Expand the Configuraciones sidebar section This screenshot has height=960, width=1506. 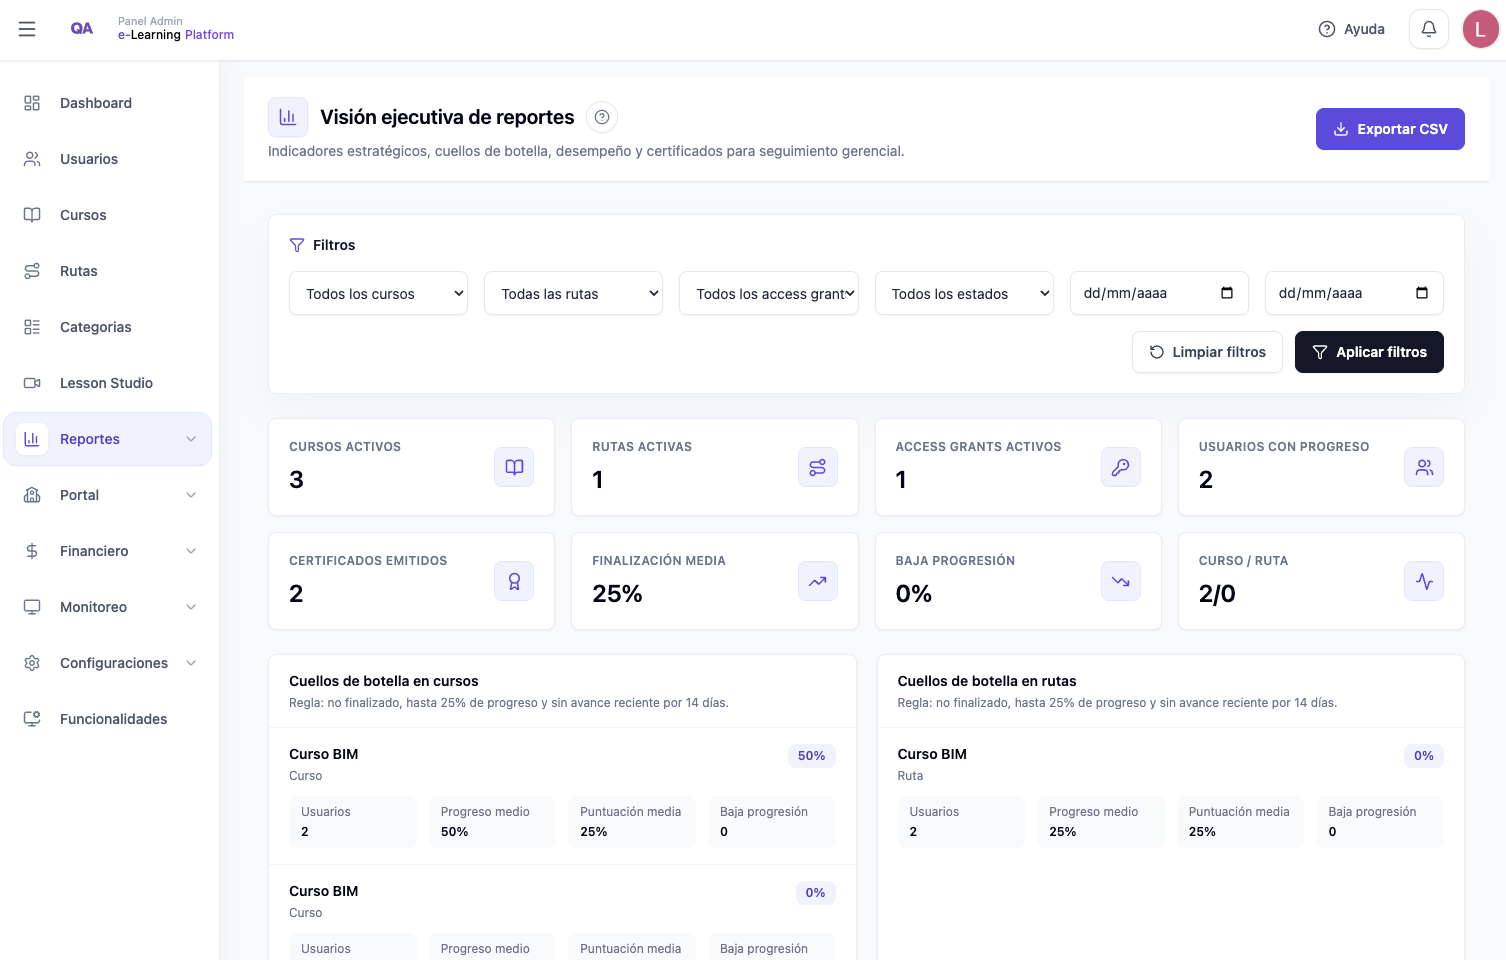(x=108, y=663)
